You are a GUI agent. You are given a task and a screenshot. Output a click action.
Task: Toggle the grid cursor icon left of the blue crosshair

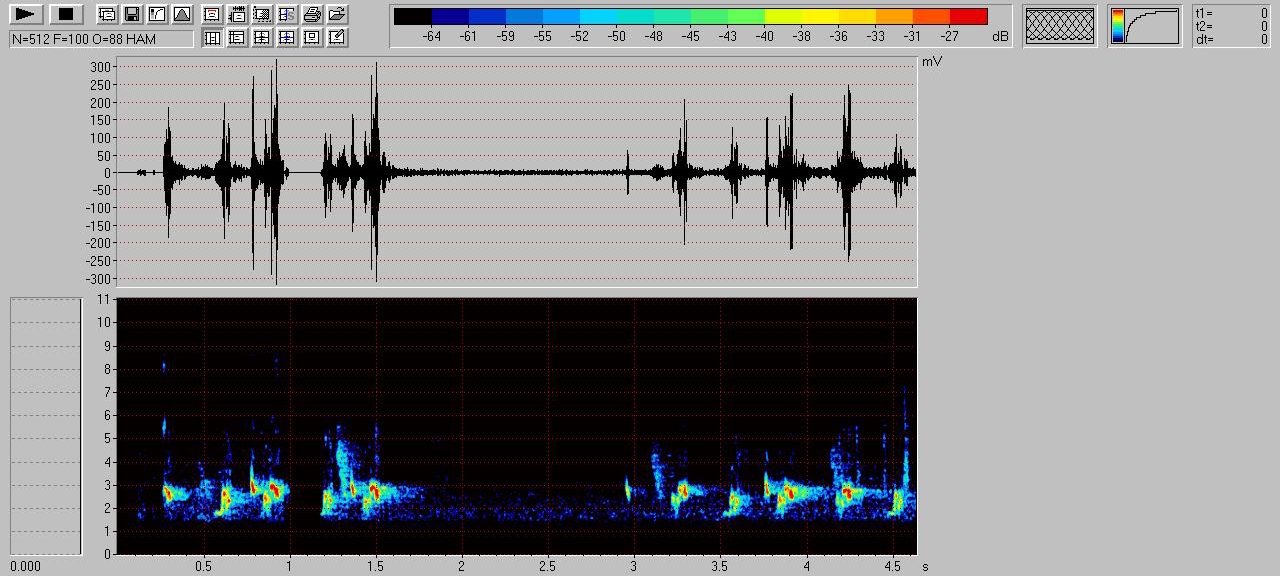[x=262, y=38]
